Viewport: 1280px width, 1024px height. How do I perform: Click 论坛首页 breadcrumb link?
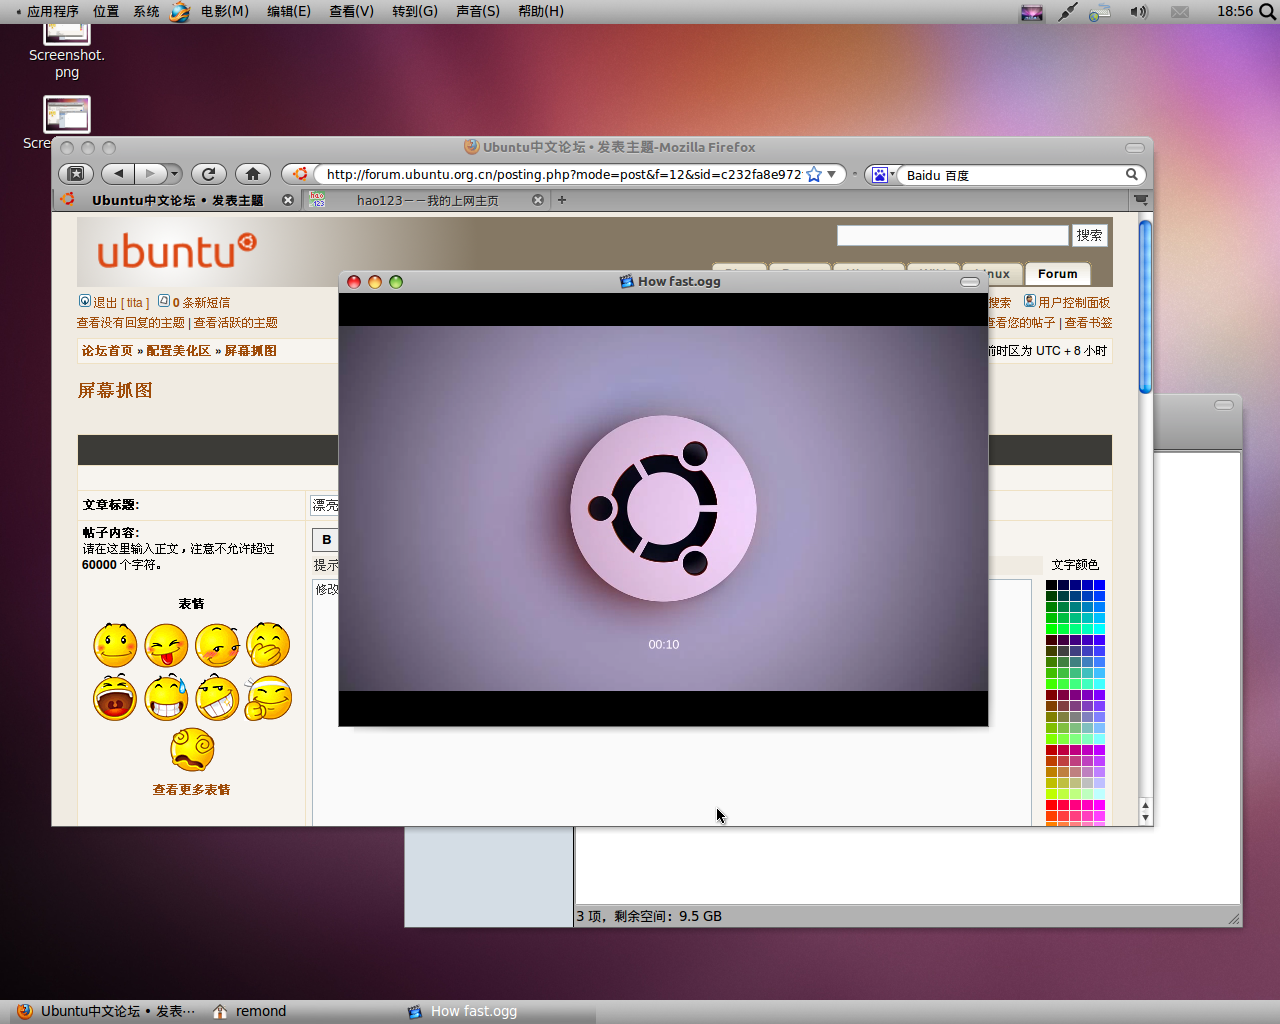point(107,351)
